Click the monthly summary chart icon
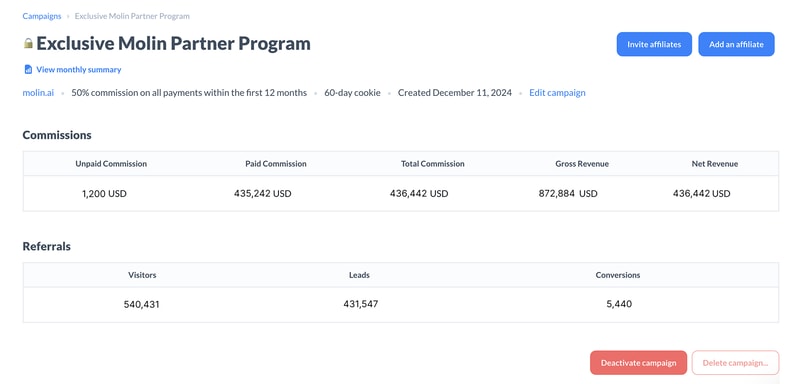 click(29, 70)
